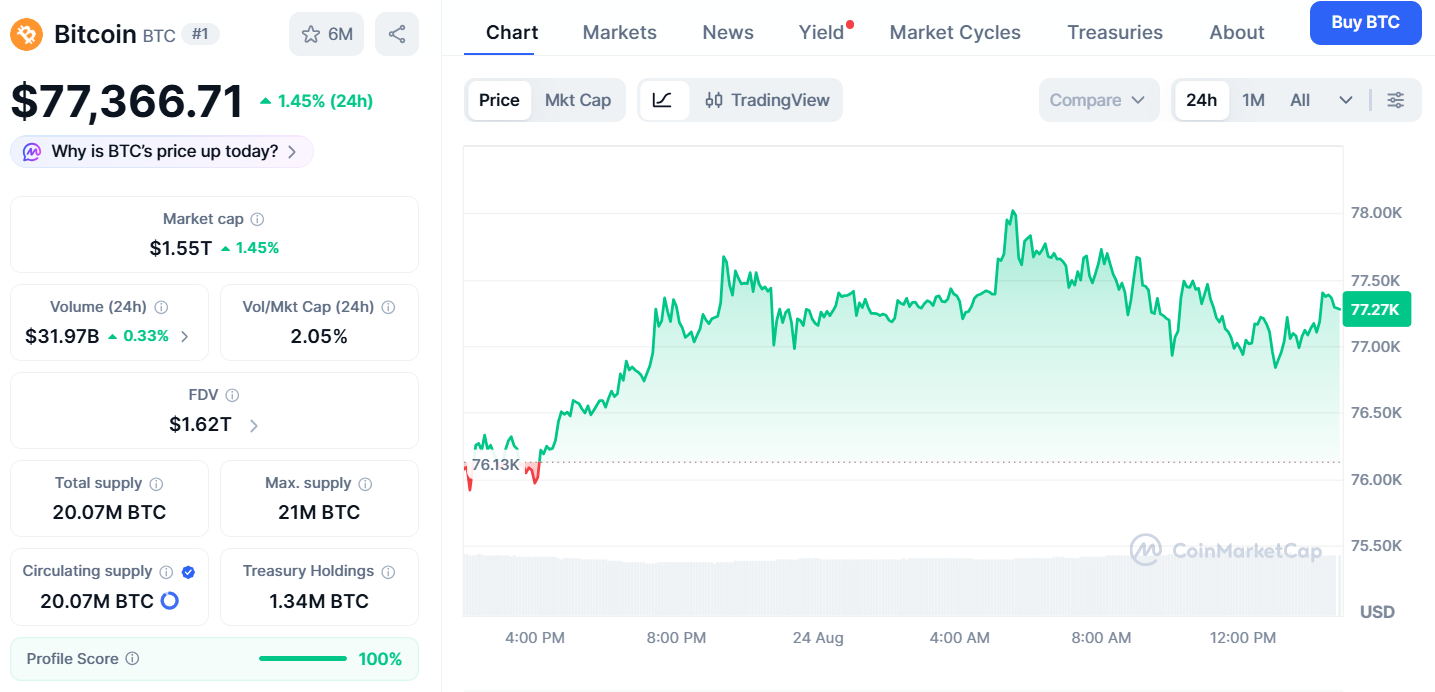
Task: Click Treasury Holdings info icon
Action: point(388,572)
